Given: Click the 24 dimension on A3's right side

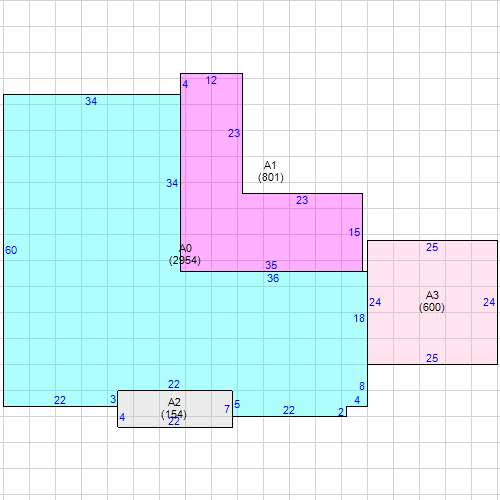Looking at the screenshot, I should (489, 302).
